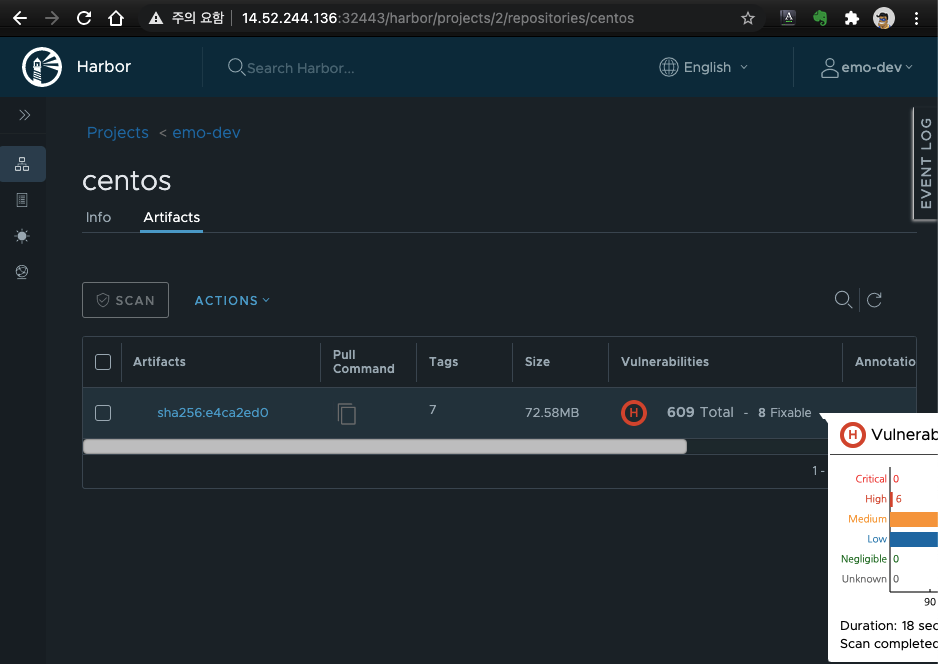Click the Duration: 18 sec text
Viewport: 938px width, 664px height.
tap(888, 626)
